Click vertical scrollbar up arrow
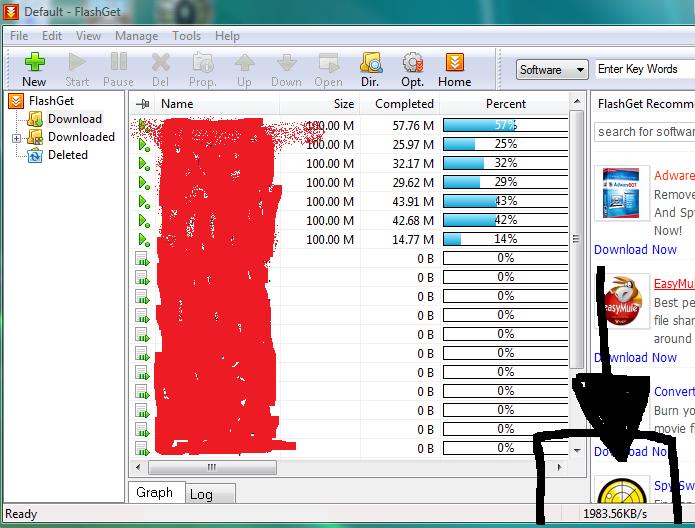 coord(577,102)
